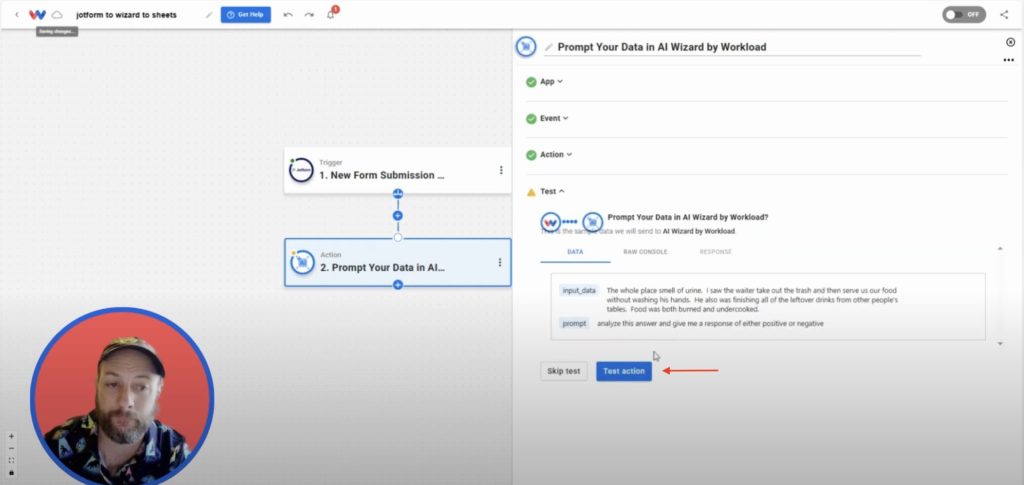The image size is (1024, 485).
Task: Click the Get Help button
Action: (246, 14)
